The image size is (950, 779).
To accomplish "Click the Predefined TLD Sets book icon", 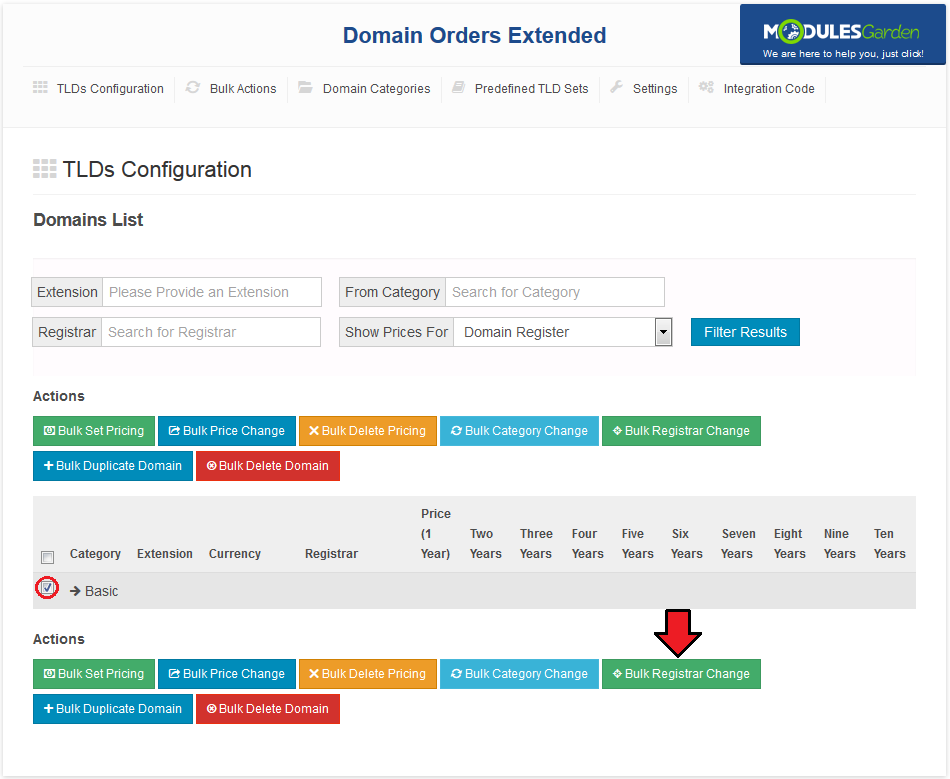I will point(459,87).
